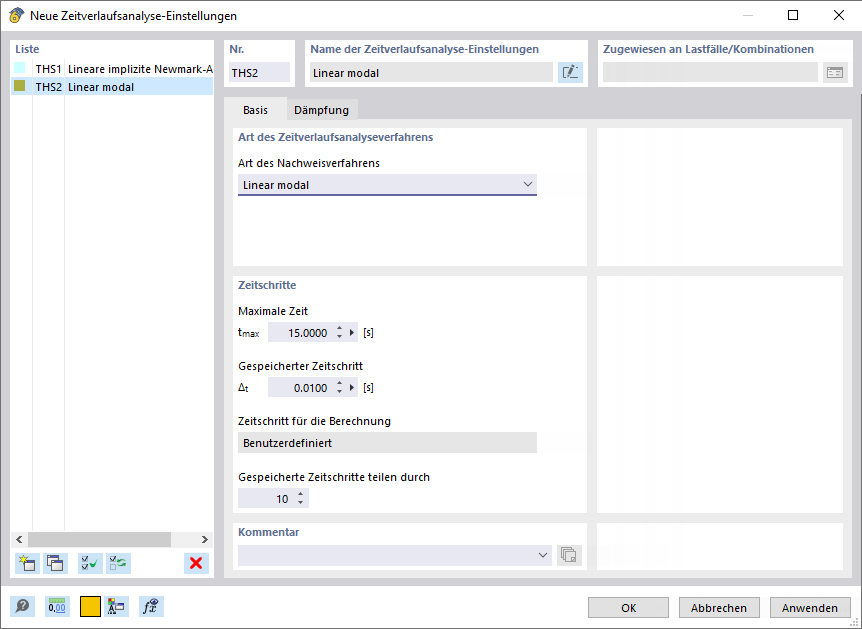This screenshot has height=629, width=862.
Task: Expand the Kommentar dropdown
Action: [543, 555]
